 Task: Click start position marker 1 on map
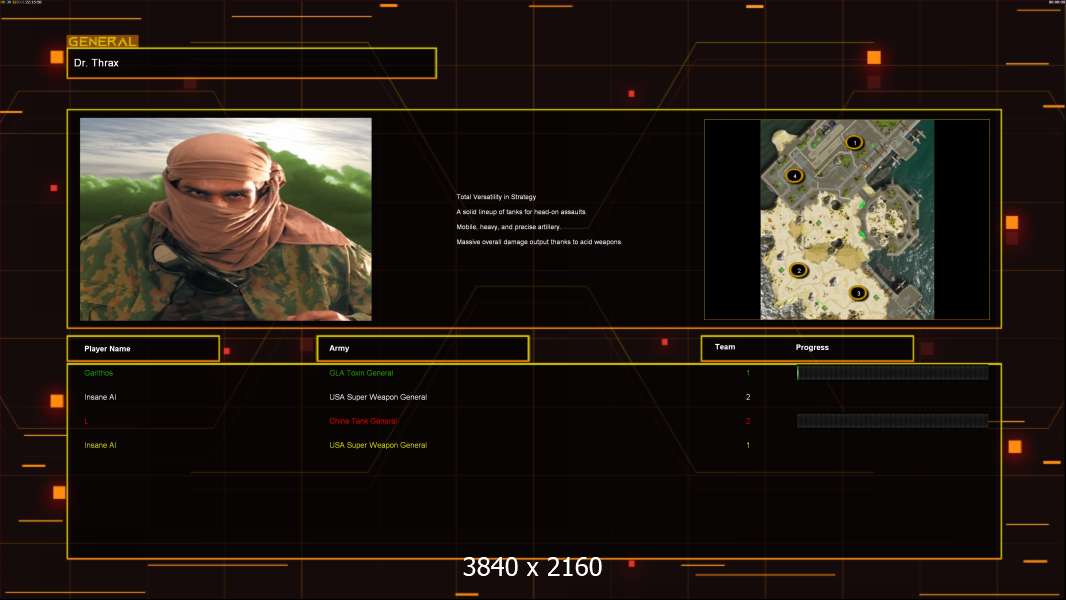(854, 142)
